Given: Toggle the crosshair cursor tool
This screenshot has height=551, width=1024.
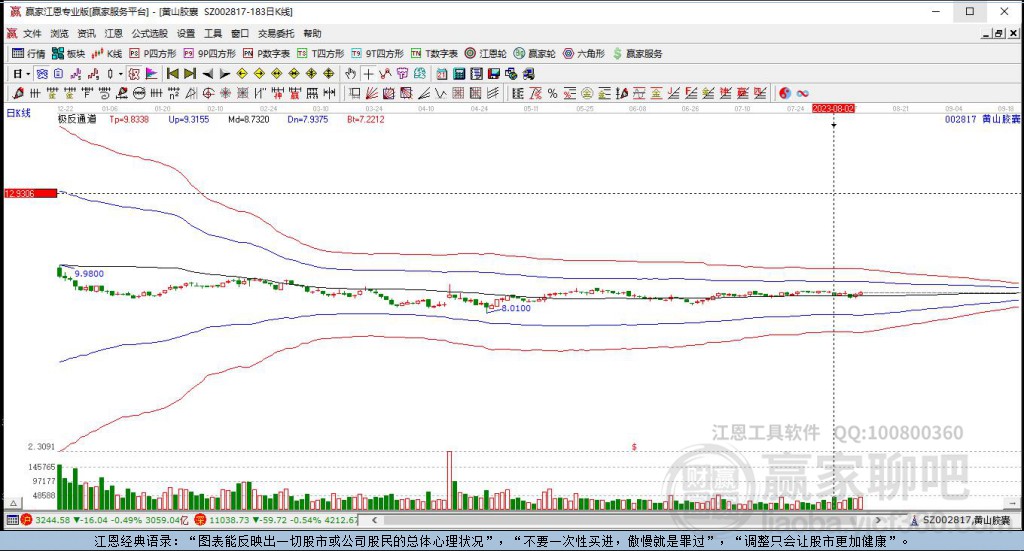Looking at the screenshot, I should point(368,74).
